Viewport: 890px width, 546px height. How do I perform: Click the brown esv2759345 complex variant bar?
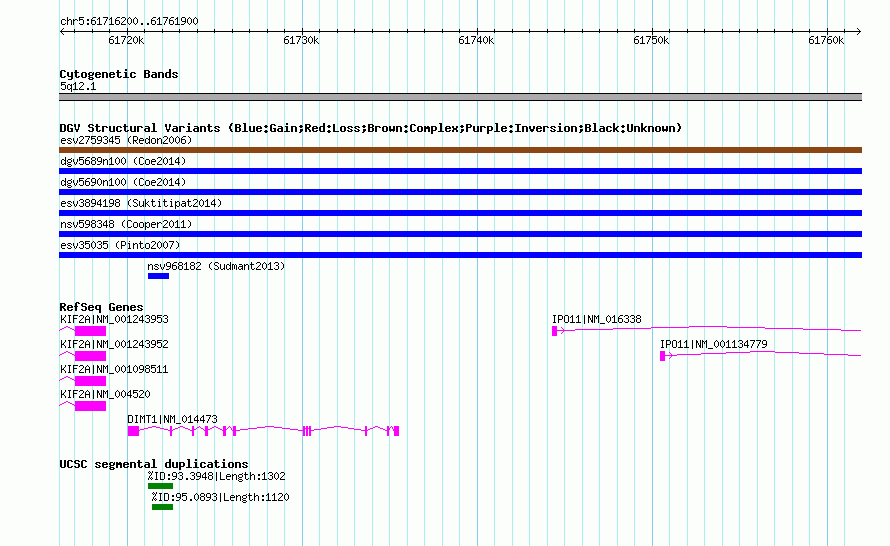pos(460,150)
